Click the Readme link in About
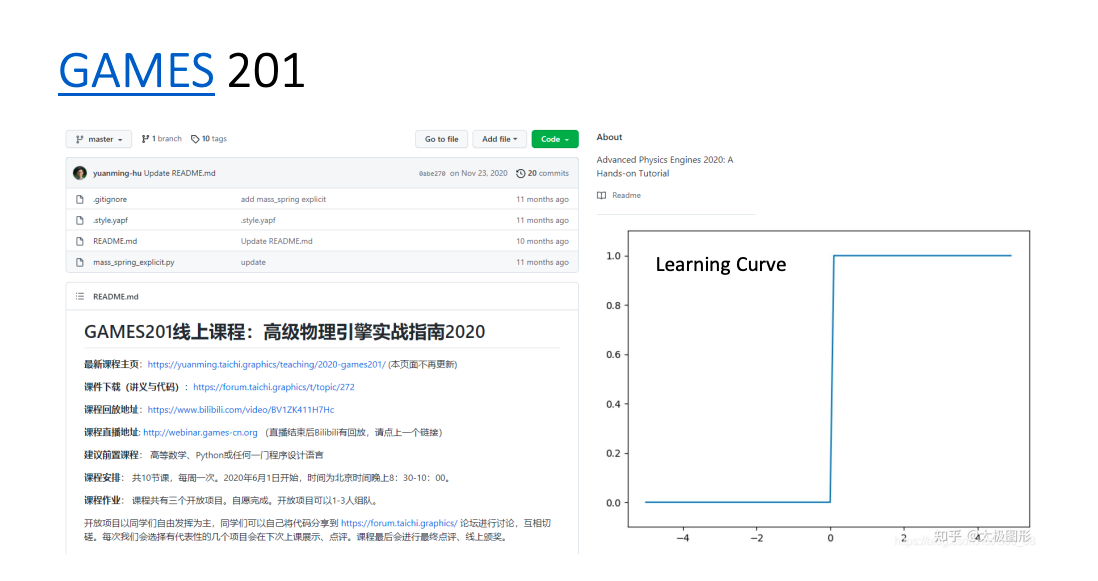The width and height of the screenshot is (1098, 581). [x=626, y=195]
